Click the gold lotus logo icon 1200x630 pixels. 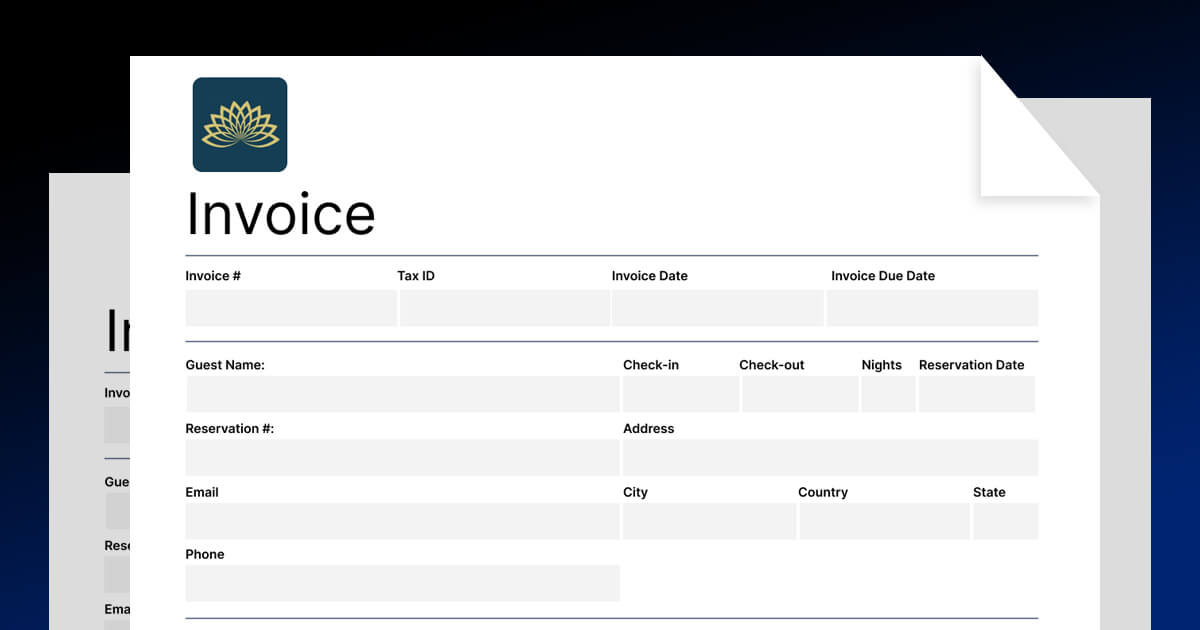[x=240, y=125]
